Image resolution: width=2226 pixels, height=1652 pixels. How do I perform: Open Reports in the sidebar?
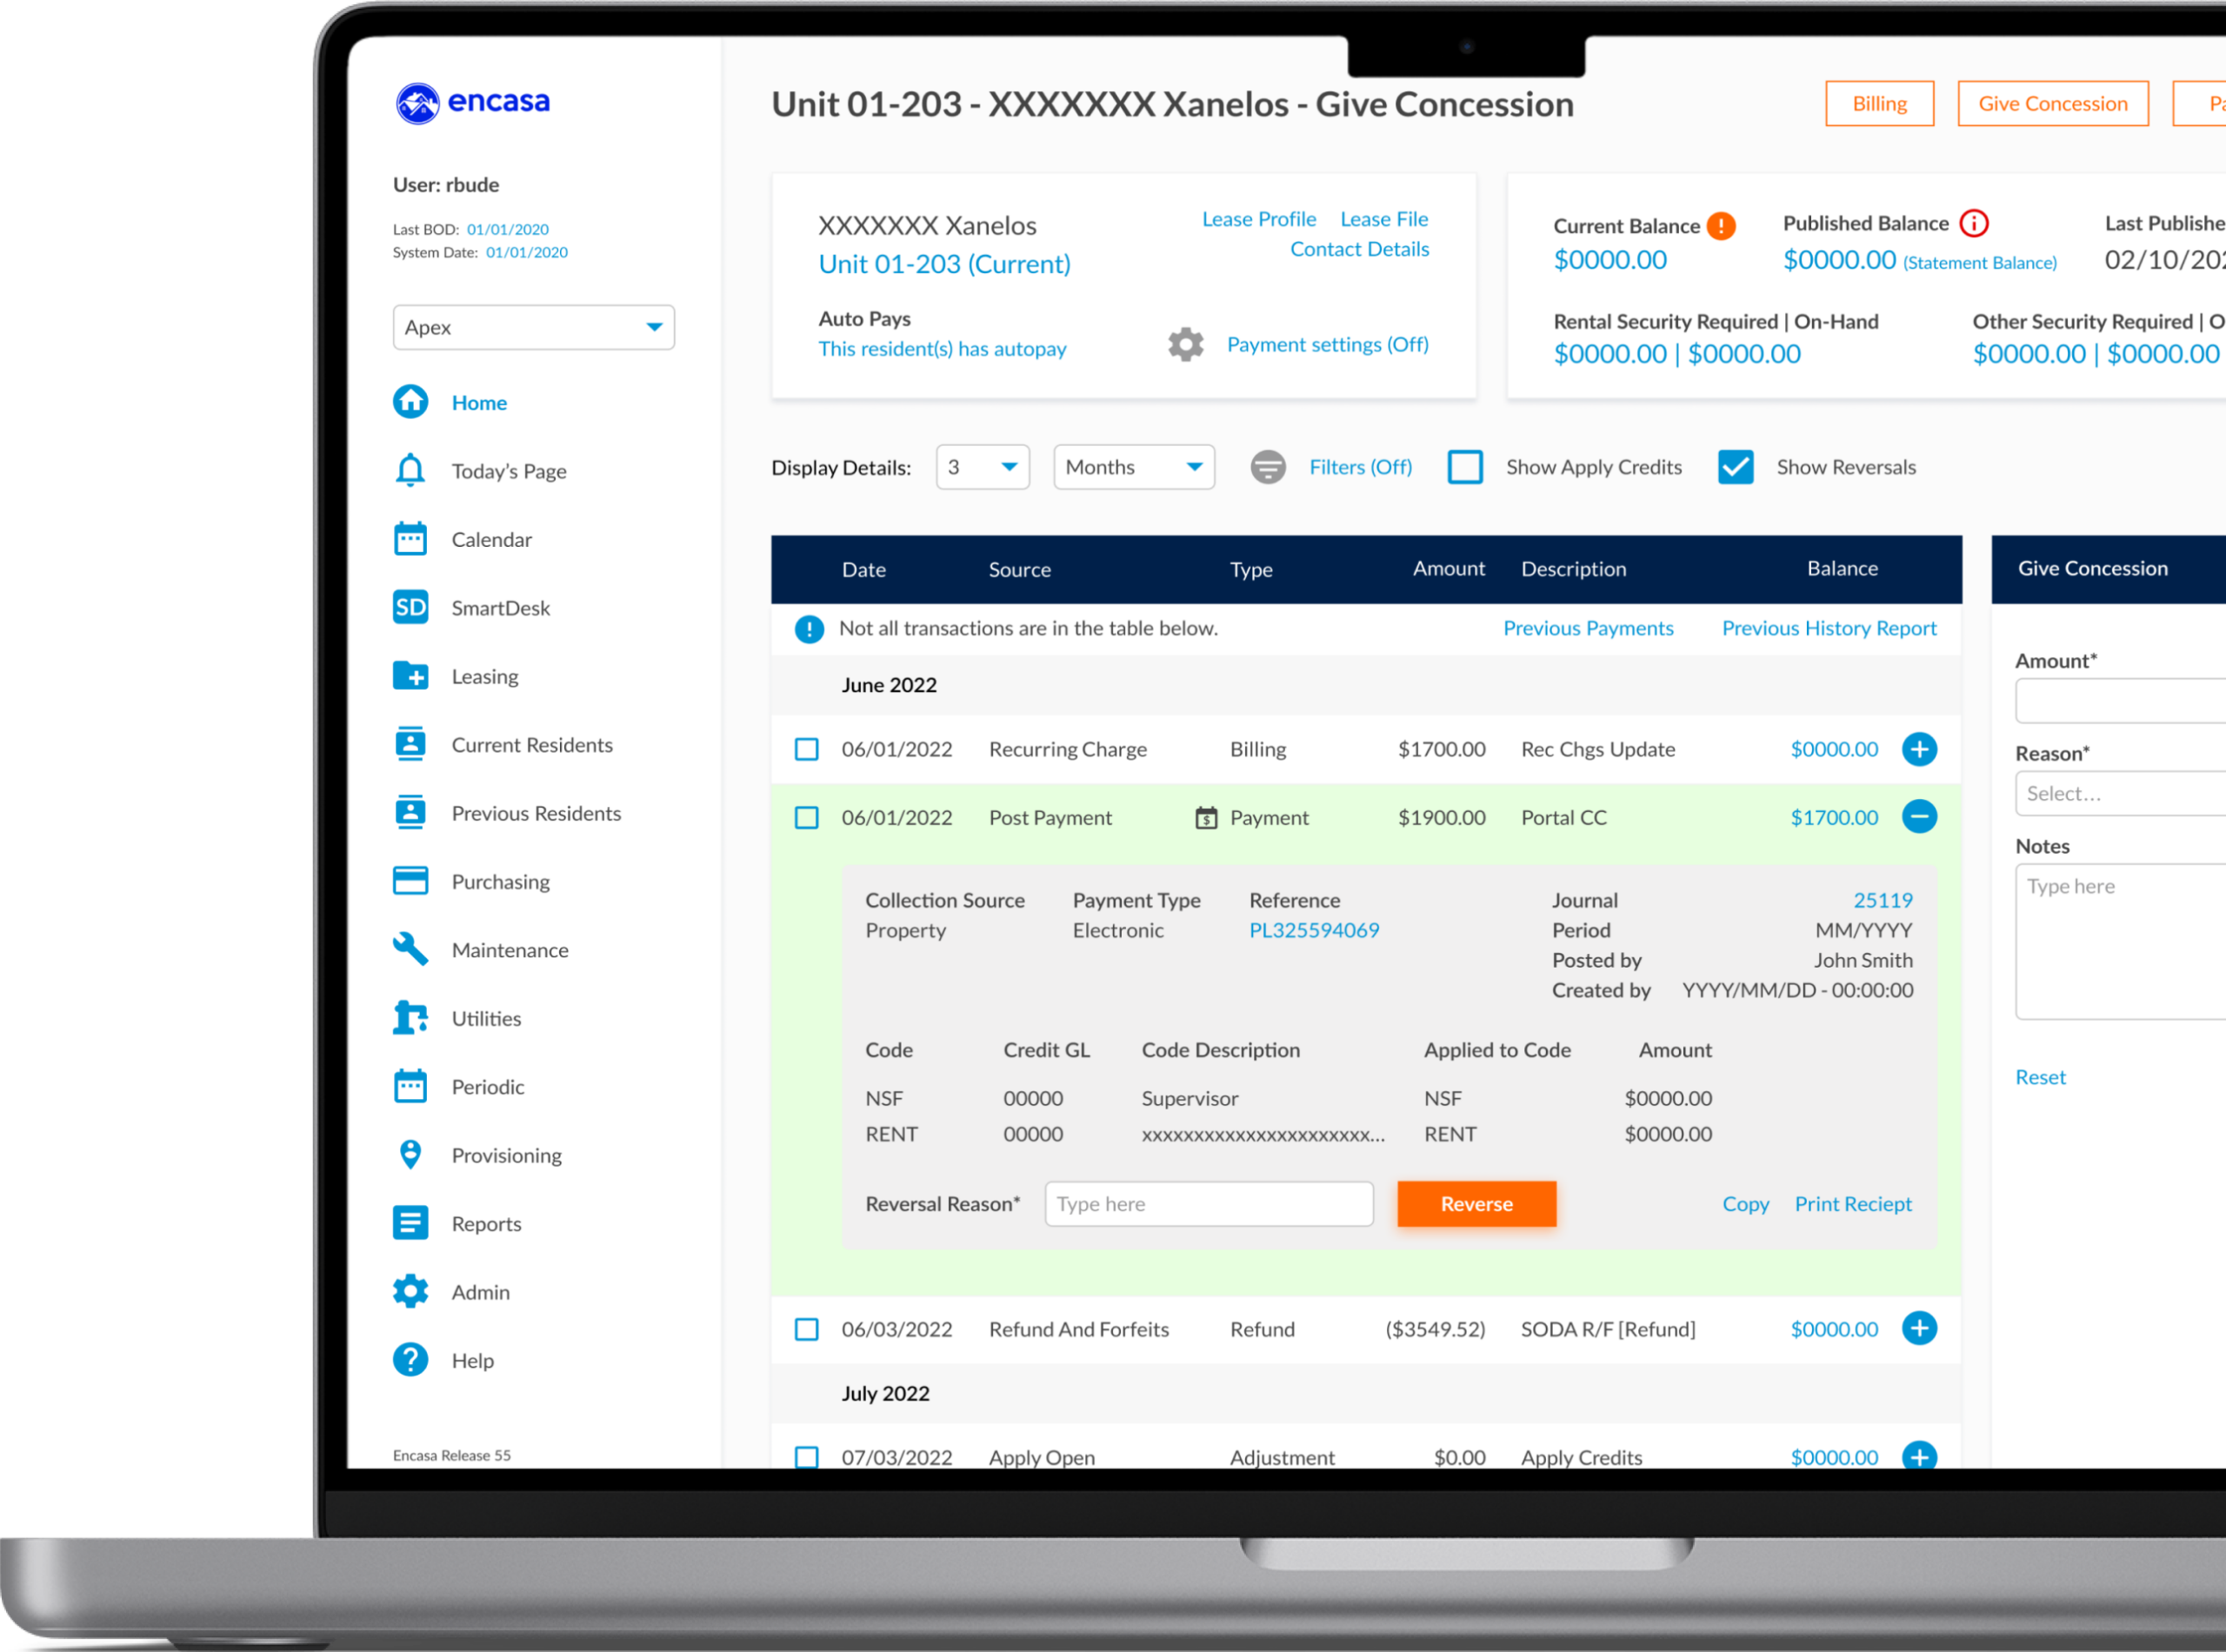point(486,1224)
